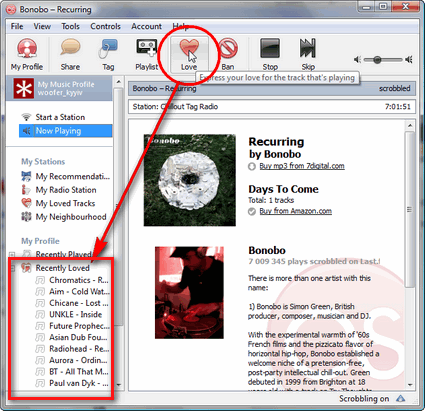Select the Recently Loved item

pyautogui.click(x=62, y=268)
